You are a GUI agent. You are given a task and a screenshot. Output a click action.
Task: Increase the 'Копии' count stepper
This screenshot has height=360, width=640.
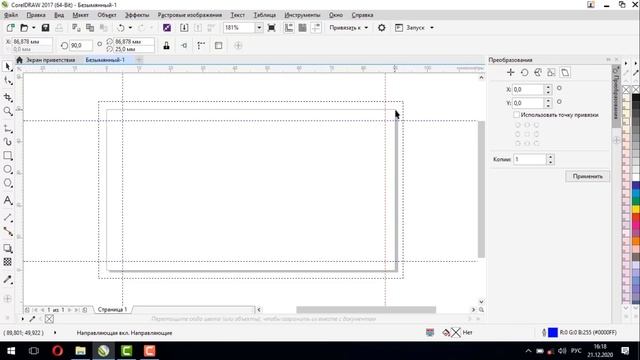coord(551,157)
